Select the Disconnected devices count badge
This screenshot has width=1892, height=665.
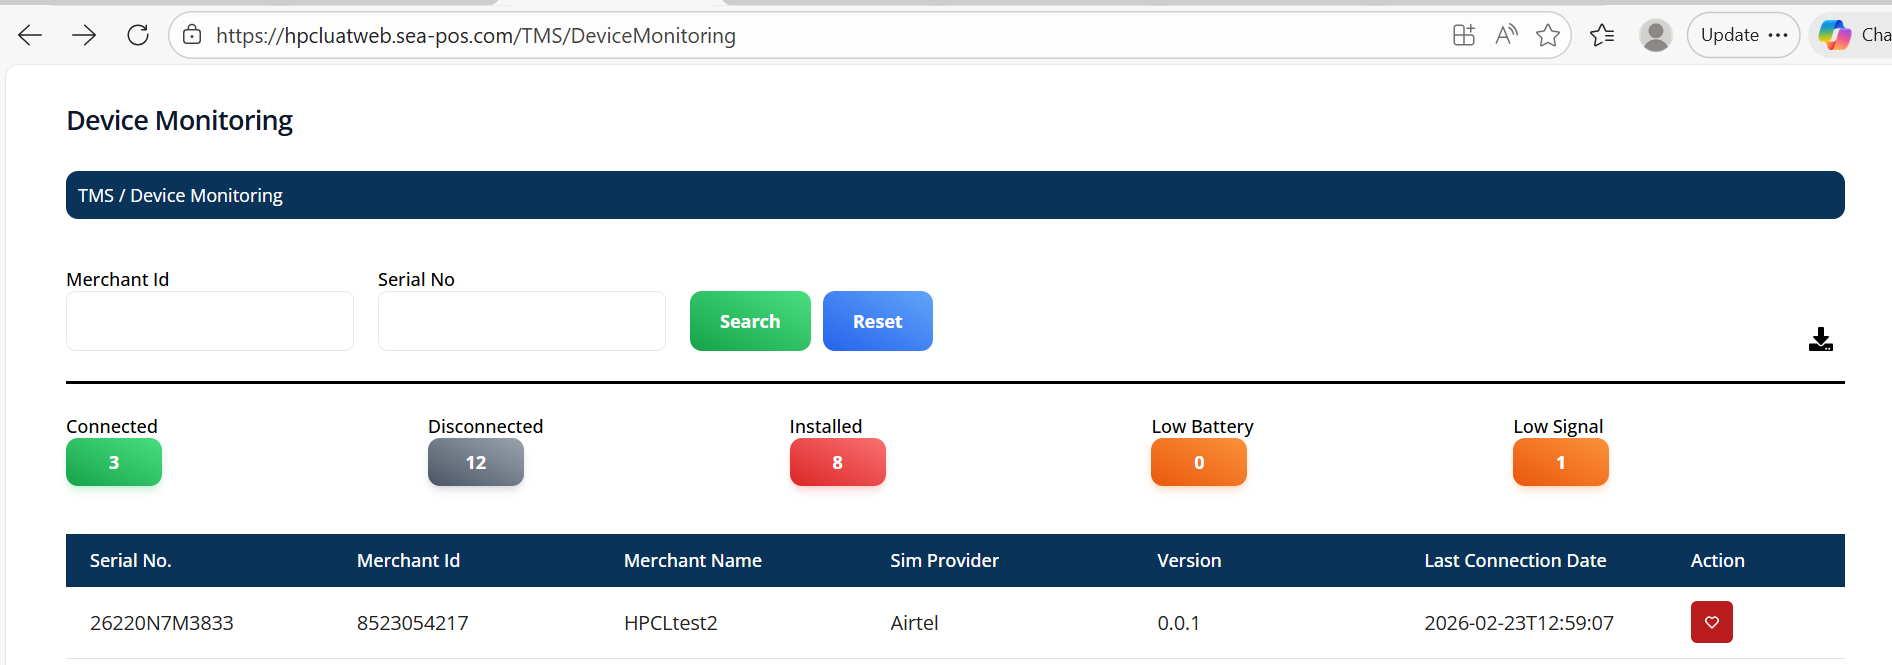point(476,462)
